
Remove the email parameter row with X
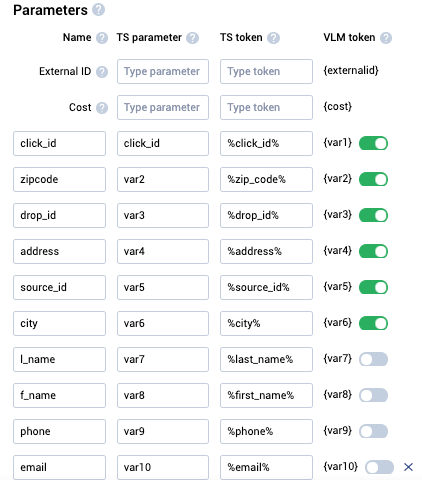pyautogui.click(x=408, y=467)
